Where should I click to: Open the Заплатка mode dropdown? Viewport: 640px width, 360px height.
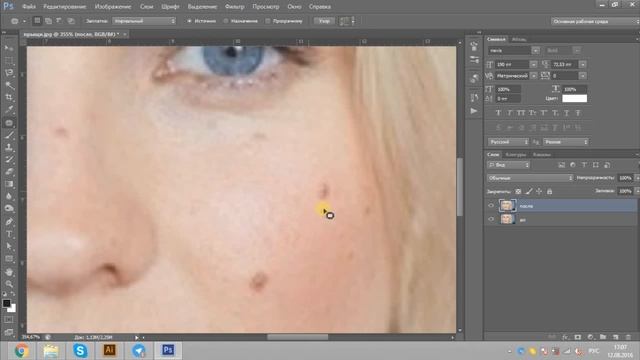click(x=144, y=21)
